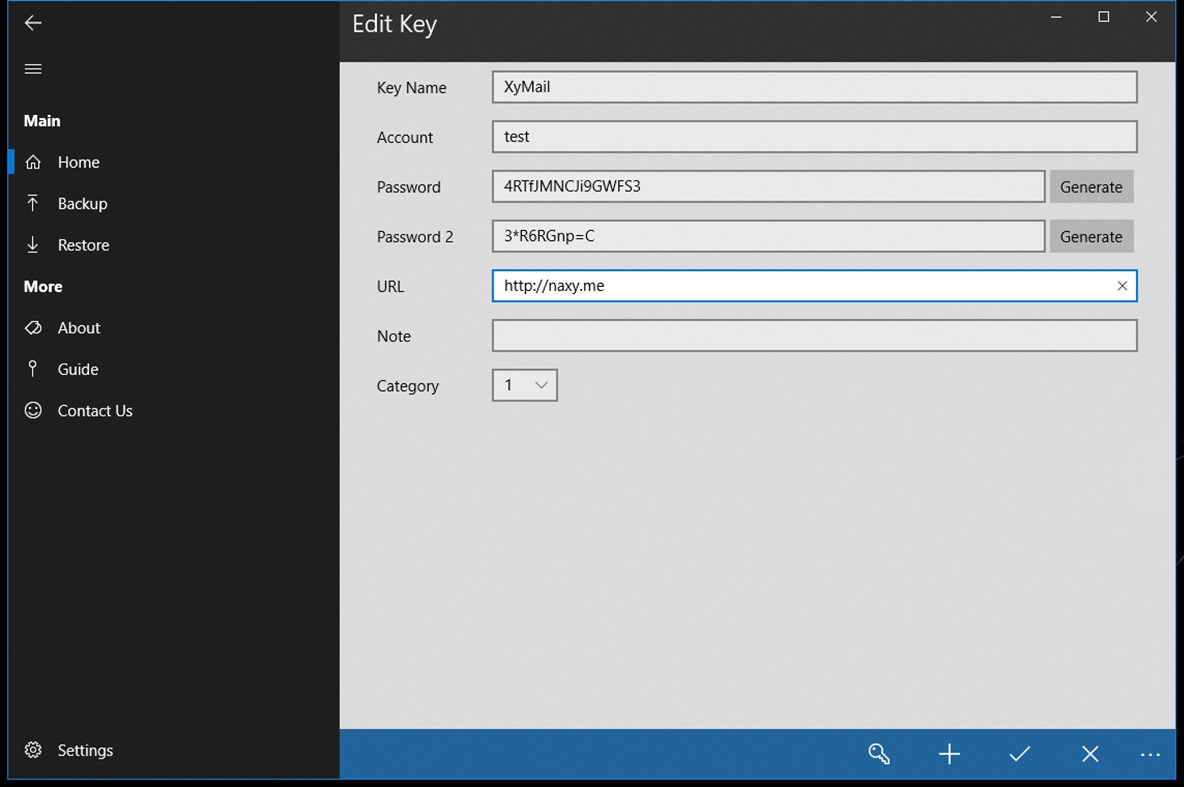Screen dimensions: 1184x787
Task: Clear the URL field with its X button
Action: (x=1122, y=285)
